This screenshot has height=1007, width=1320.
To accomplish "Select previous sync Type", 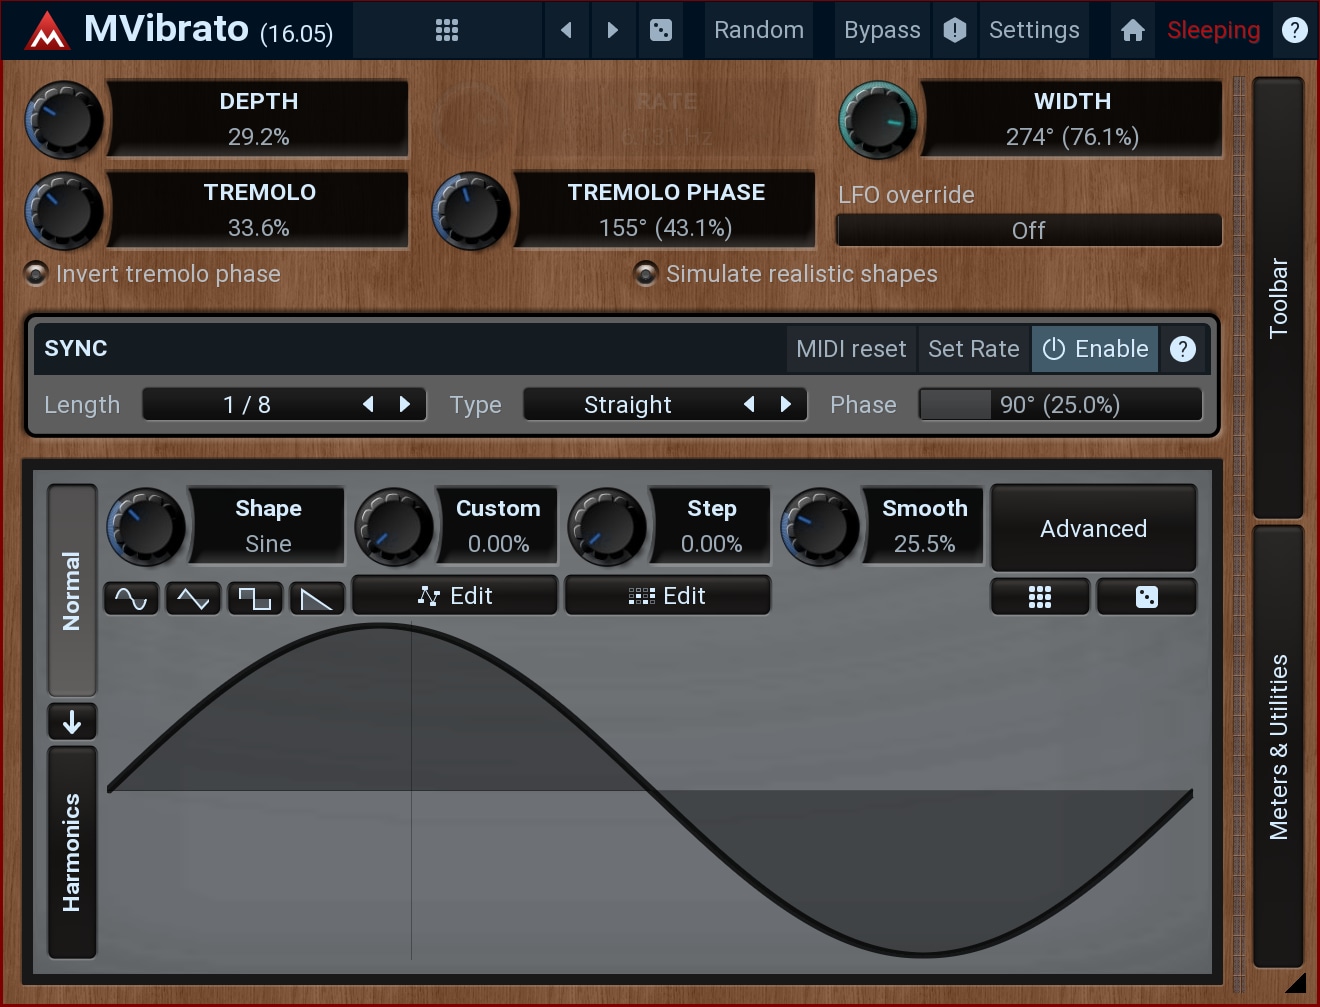I will (749, 405).
